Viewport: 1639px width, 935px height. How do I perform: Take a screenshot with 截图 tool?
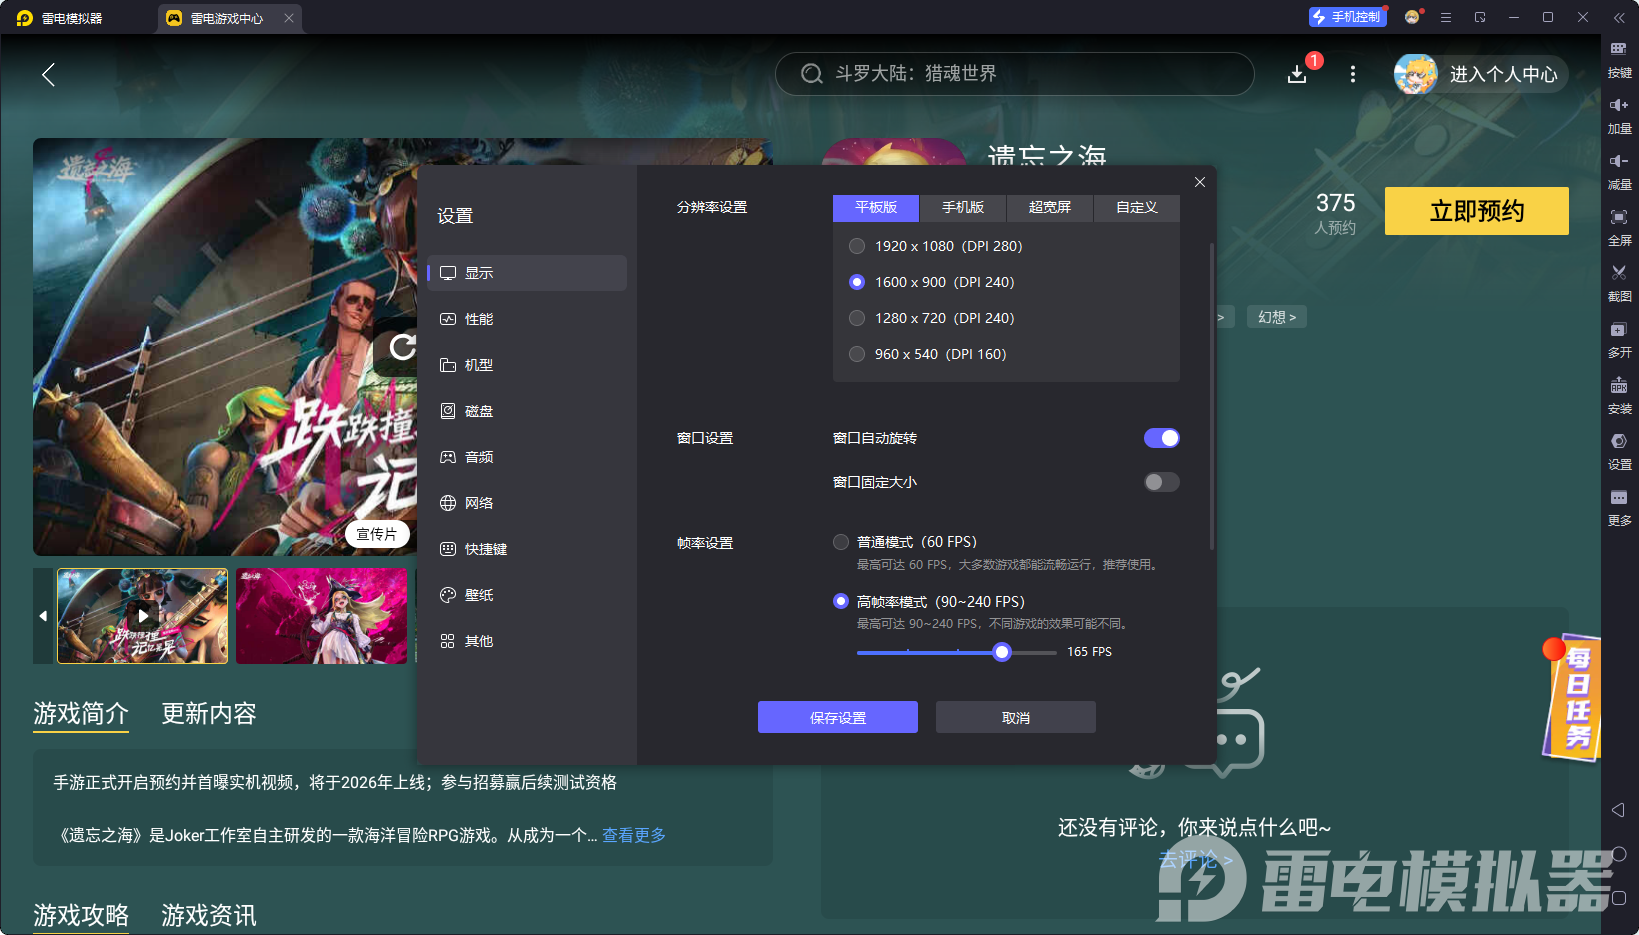click(x=1619, y=284)
